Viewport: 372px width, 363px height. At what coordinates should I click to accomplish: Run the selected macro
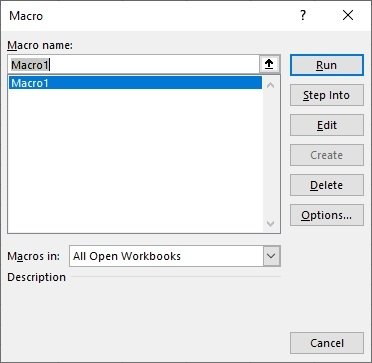coord(327,65)
